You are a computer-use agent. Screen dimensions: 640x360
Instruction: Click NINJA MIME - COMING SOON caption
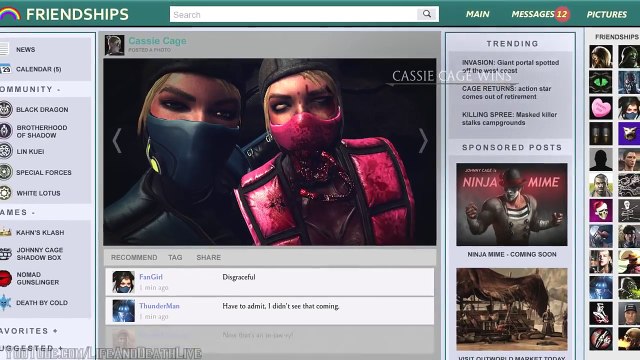[x=512, y=254]
